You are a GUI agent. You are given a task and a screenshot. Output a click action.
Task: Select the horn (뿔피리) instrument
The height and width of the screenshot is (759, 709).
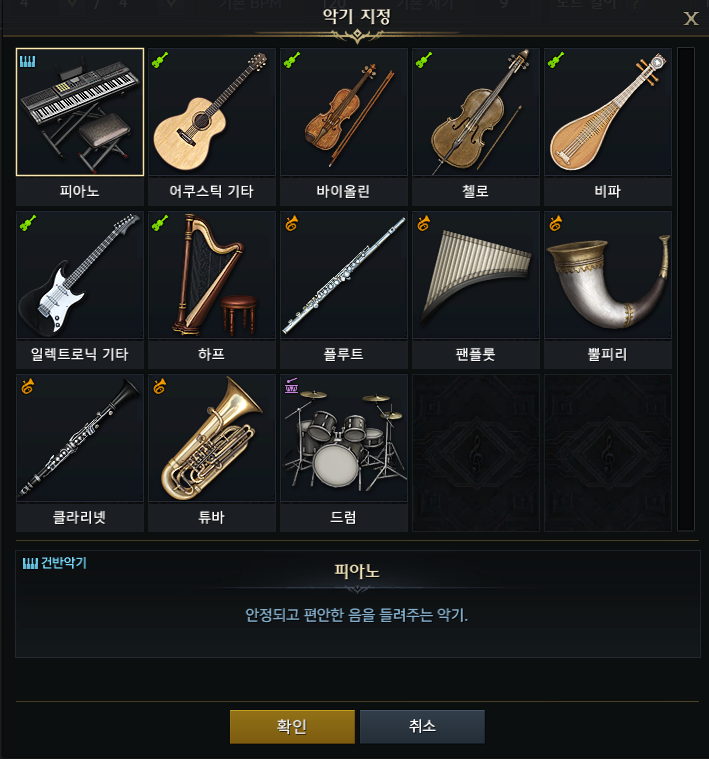(x=608, y=290)
